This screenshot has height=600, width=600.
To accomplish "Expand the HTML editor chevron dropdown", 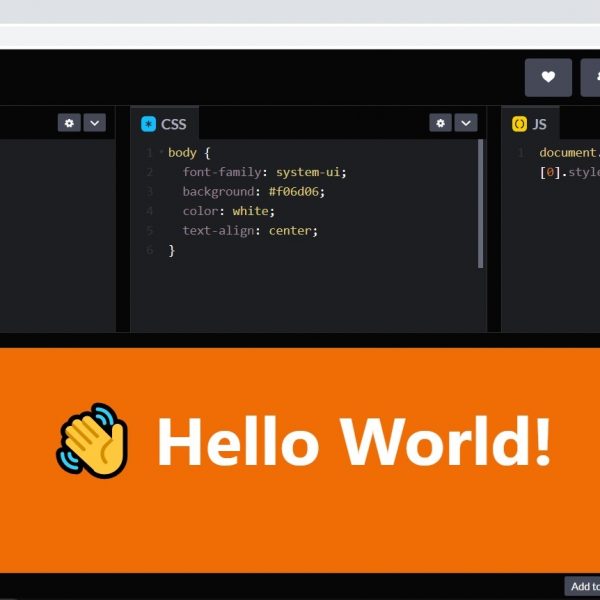I will [94, 123].
